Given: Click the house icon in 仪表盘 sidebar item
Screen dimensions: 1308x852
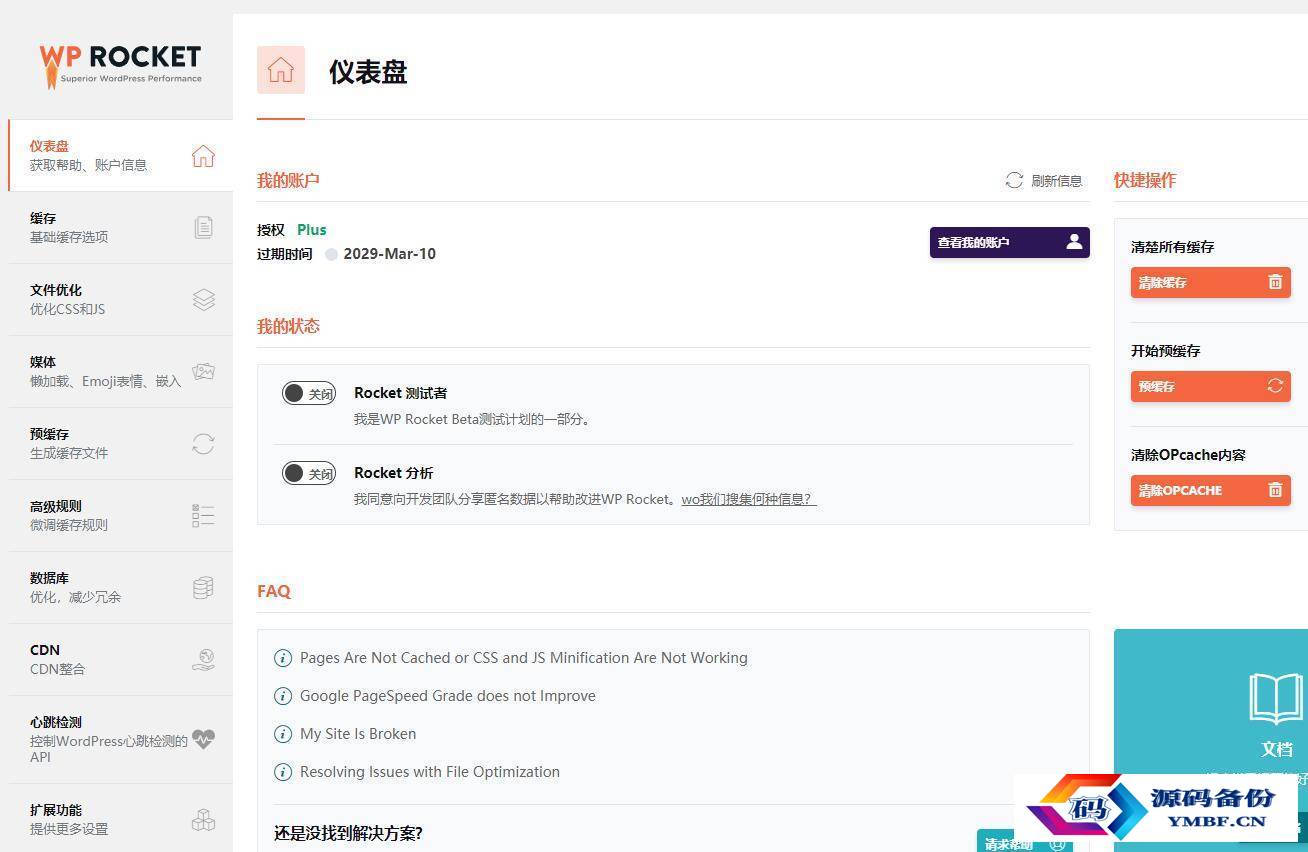Looking at the screenshot, I should tap(203, 156).
